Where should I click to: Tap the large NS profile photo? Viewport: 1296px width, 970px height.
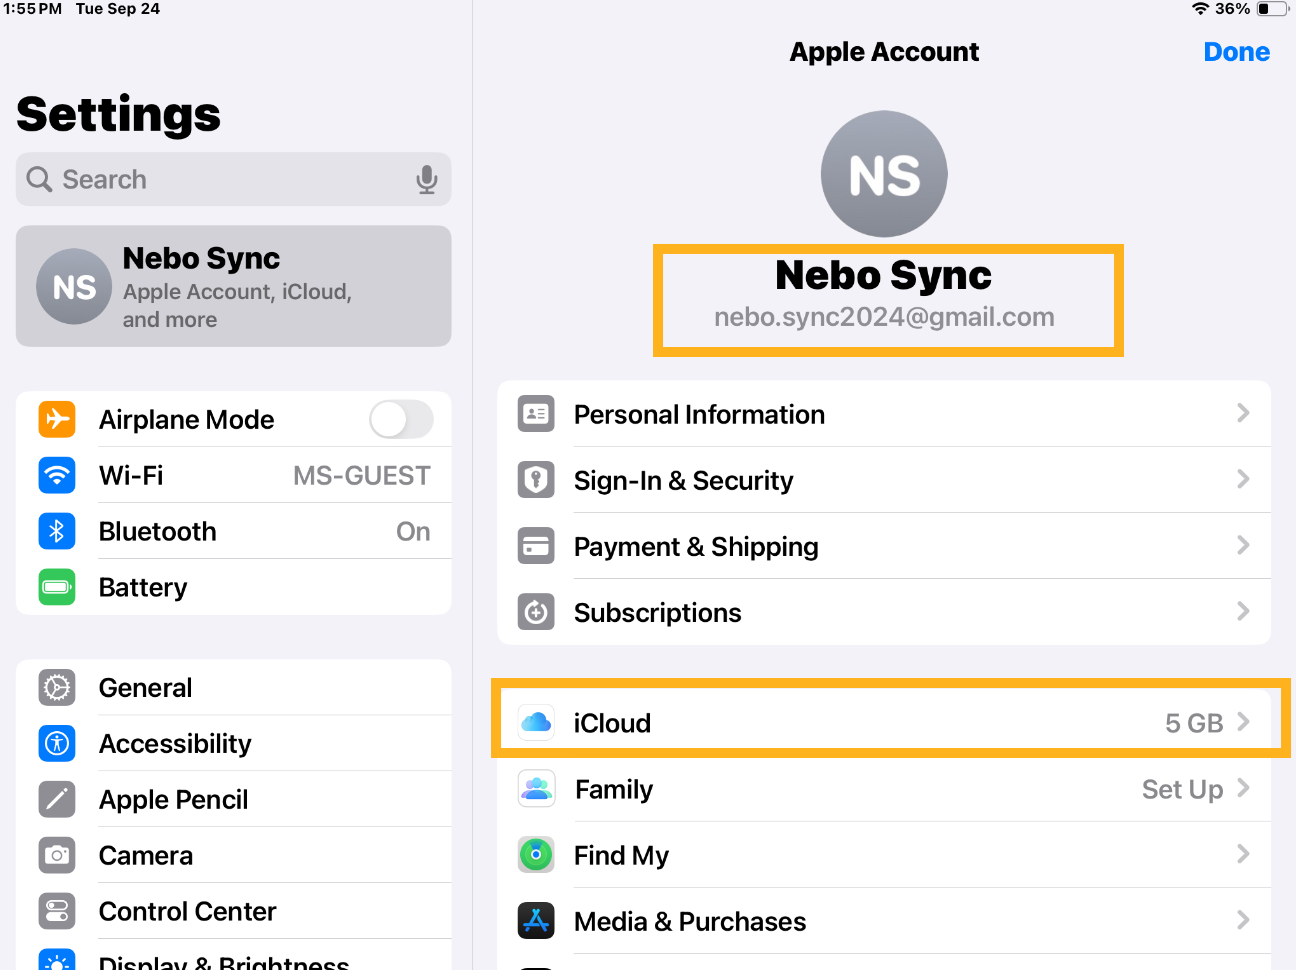884,174
